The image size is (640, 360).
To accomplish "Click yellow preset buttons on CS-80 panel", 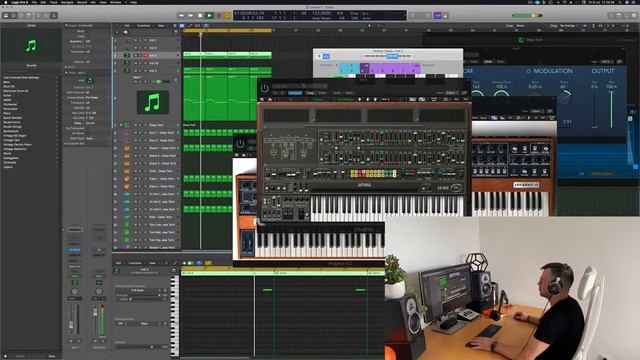I will pos(373,173).
